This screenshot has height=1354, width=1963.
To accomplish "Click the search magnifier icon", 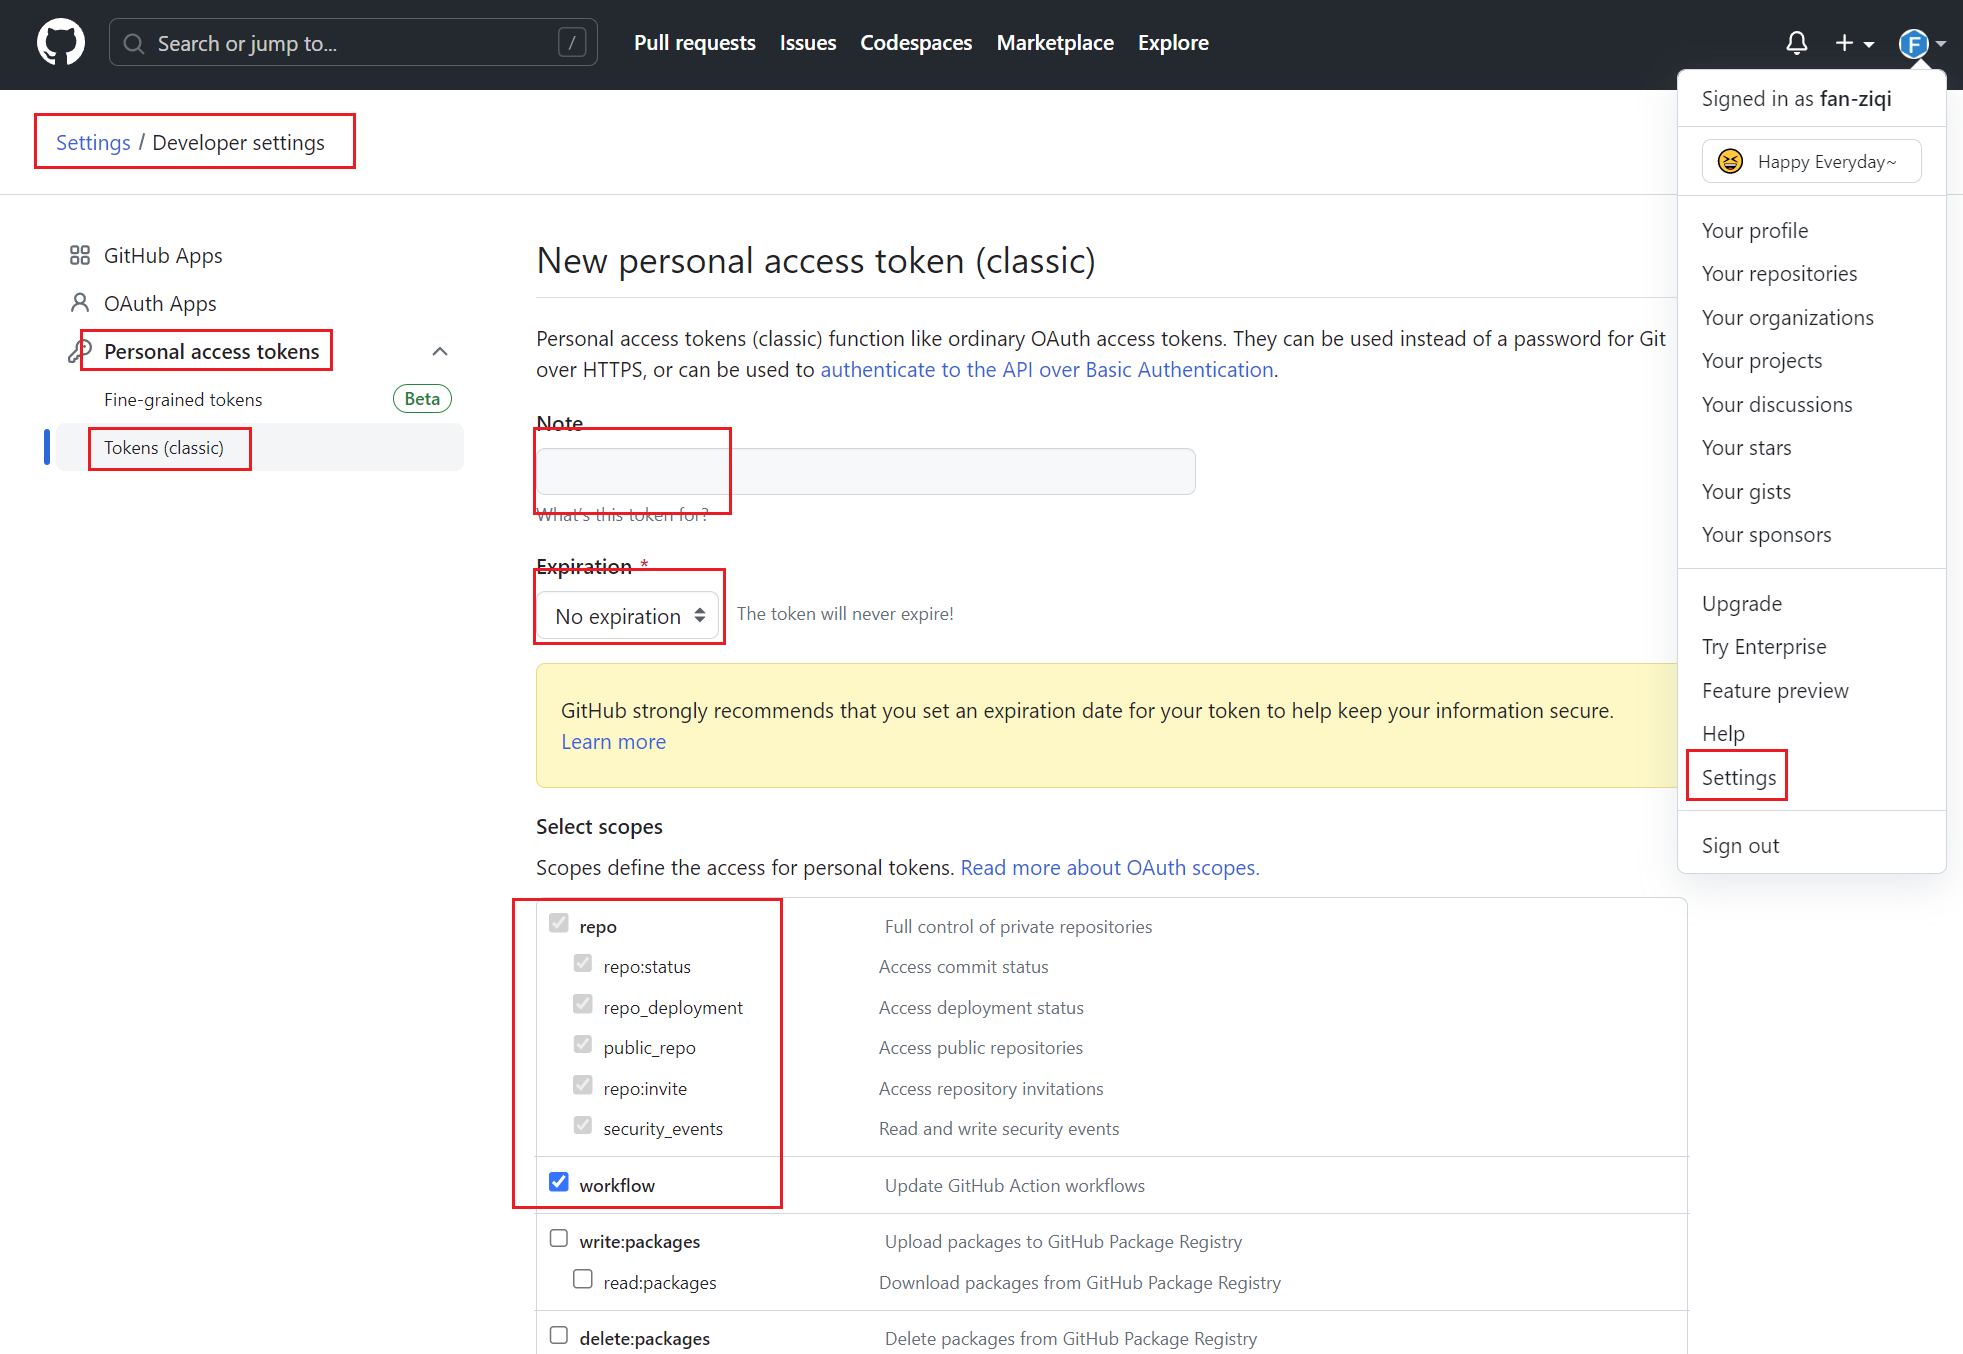I will [134, 44].
